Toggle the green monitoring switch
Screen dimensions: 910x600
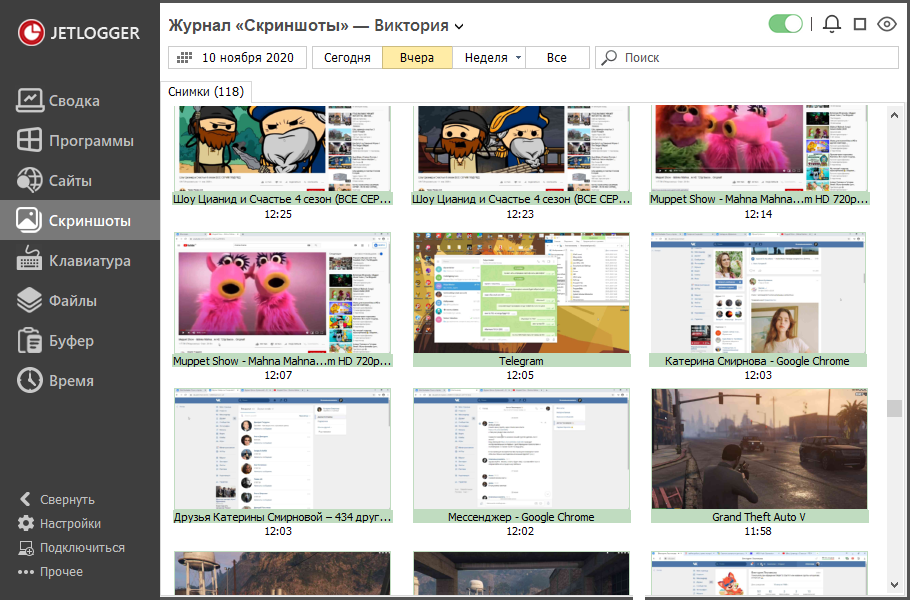click(x=785, y=25)
